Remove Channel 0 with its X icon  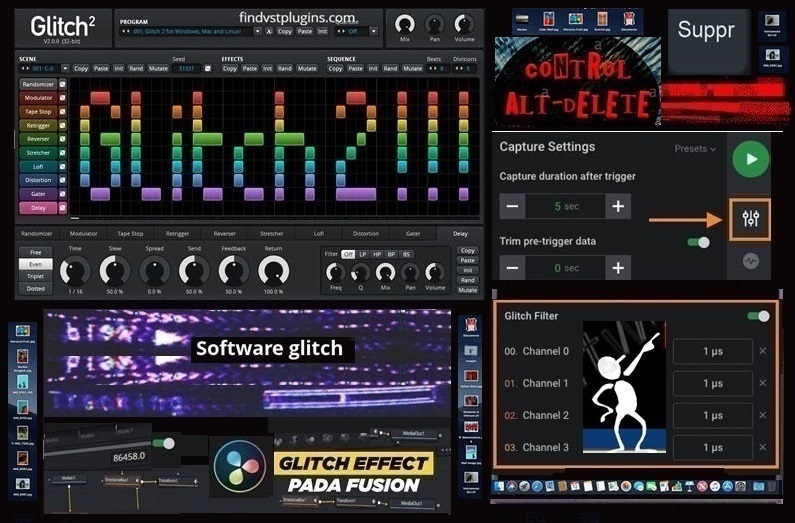[763, 351]
